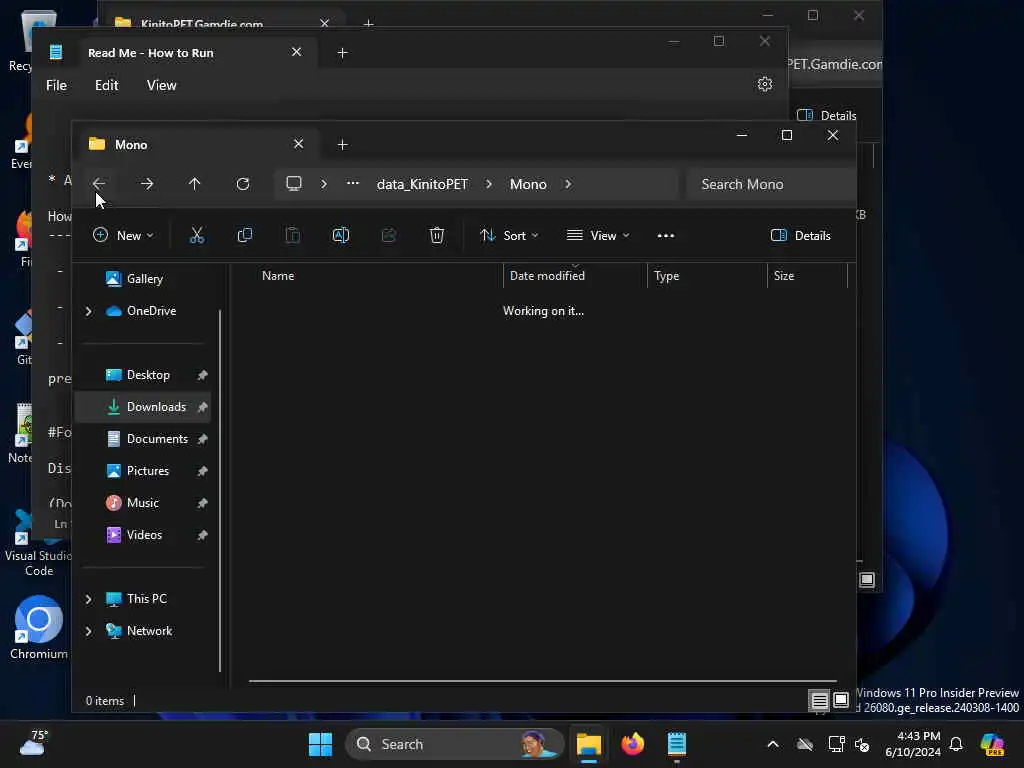Go up one folder level
Screen dimensions: 1024x768
tap(195, 184)
